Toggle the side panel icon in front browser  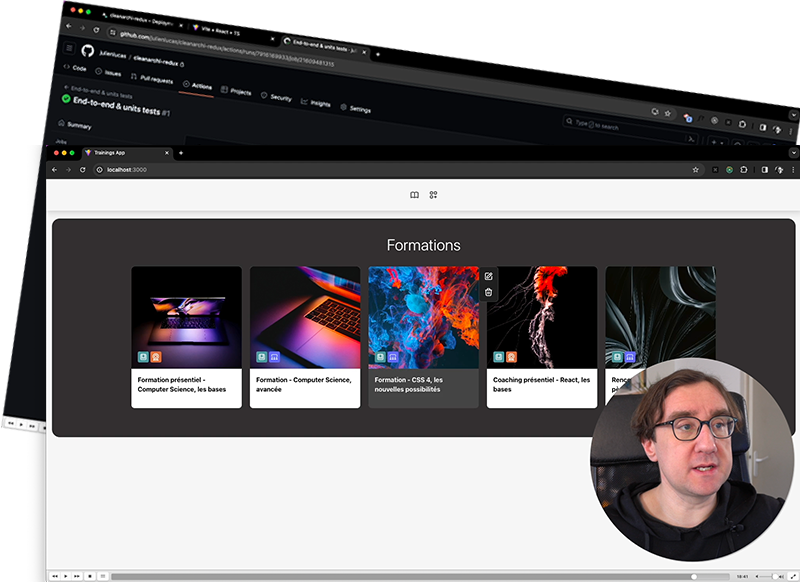(x=764, y=170)
